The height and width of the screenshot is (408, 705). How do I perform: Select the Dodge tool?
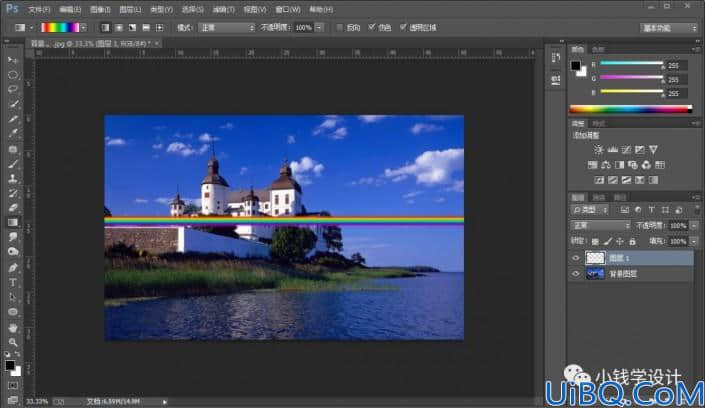pos(13,252)
